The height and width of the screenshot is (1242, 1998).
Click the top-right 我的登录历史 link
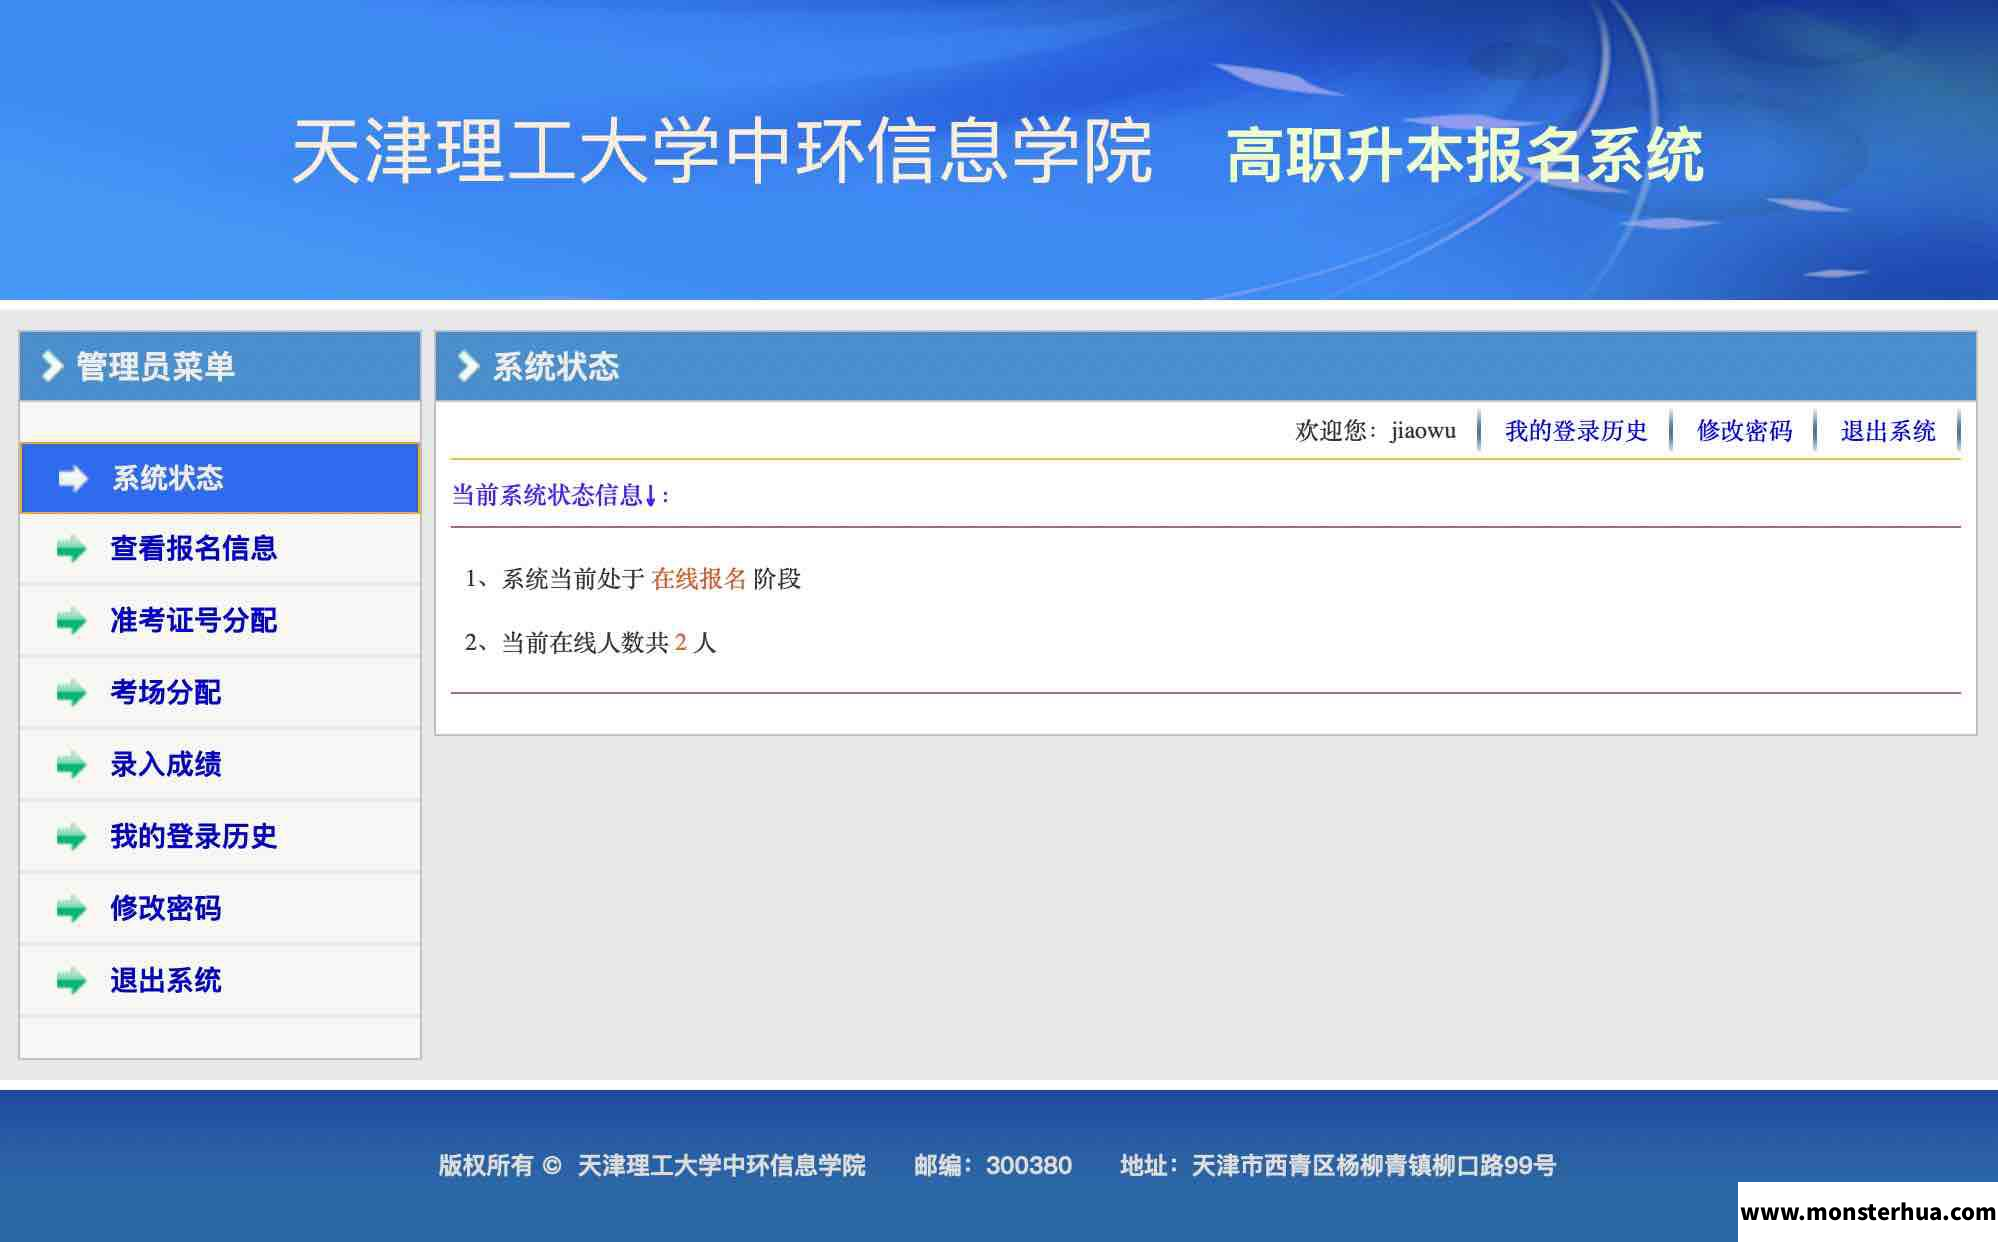[1576, 431]
